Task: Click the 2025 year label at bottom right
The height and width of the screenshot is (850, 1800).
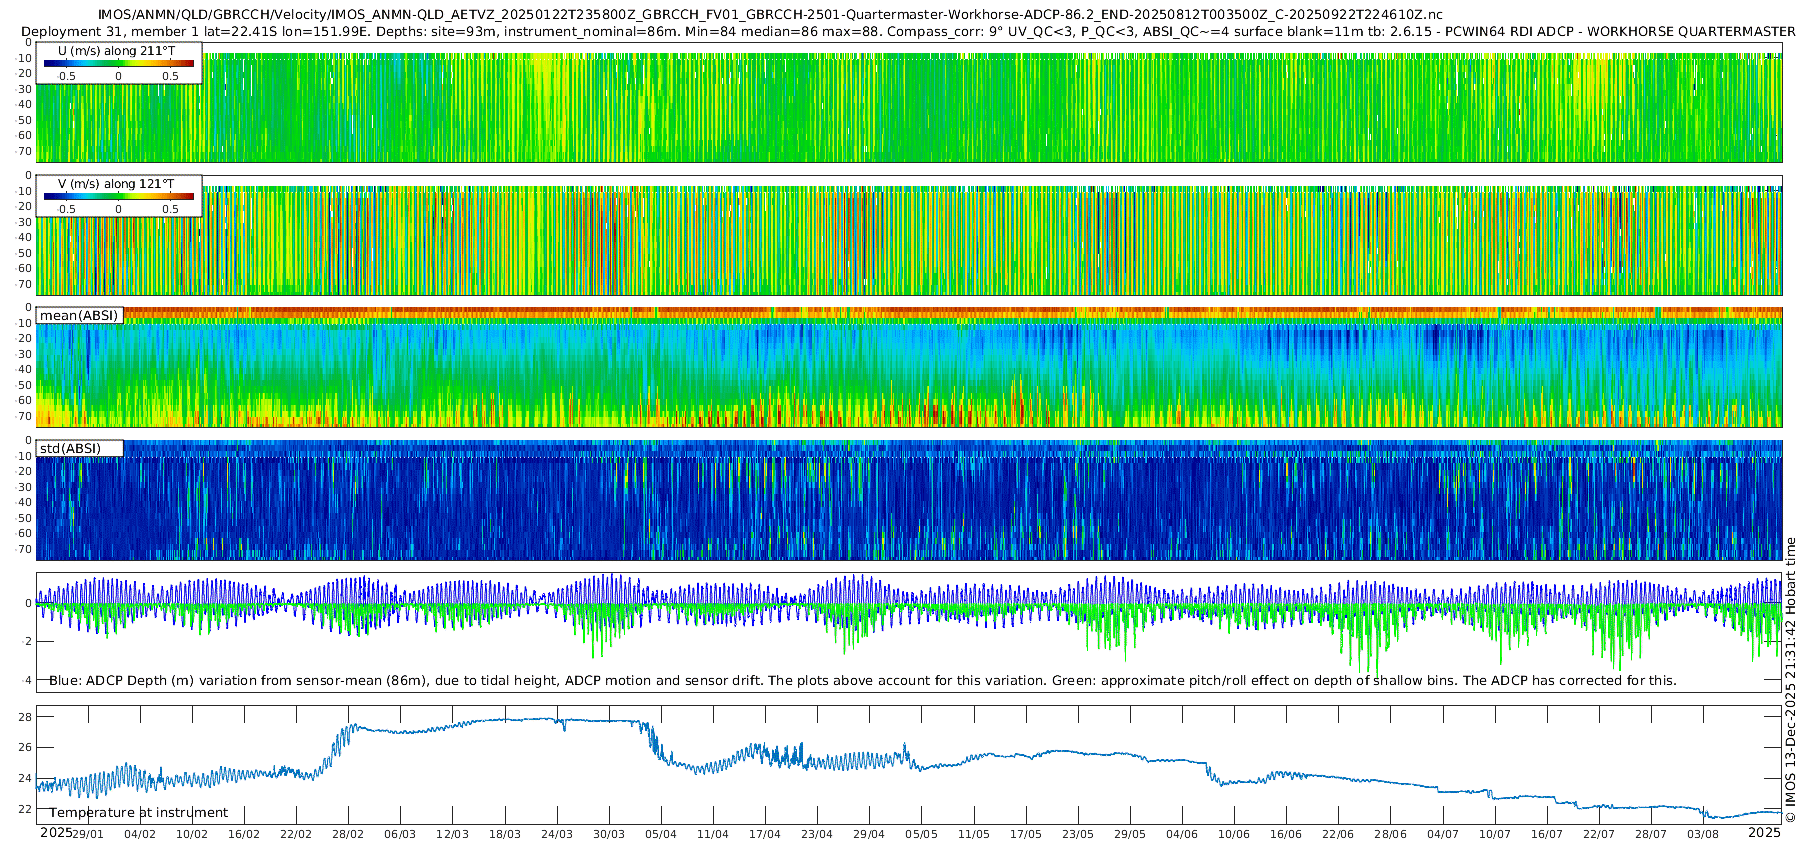Action: [1764, 833]
